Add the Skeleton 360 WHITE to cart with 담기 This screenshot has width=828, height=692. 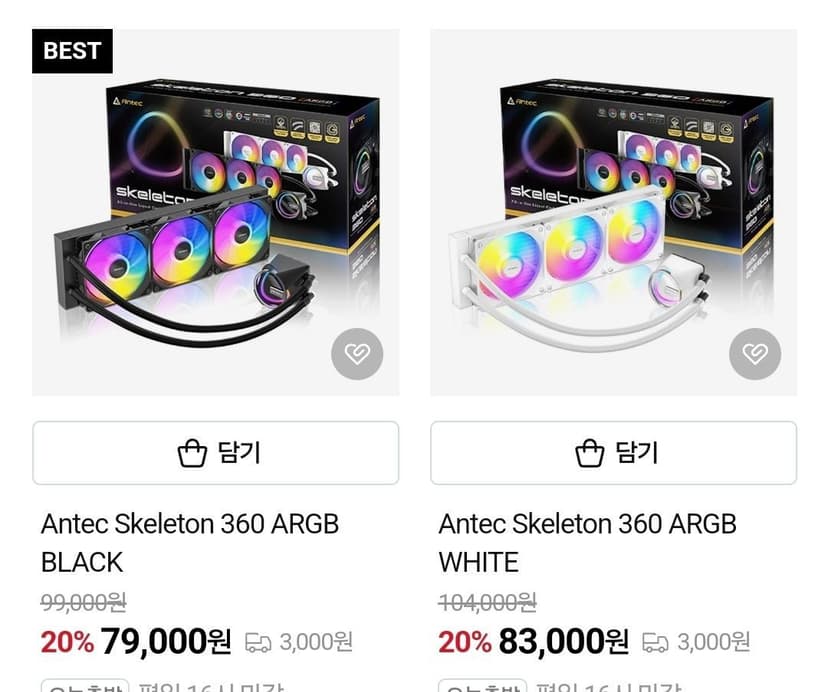[614, 453]
